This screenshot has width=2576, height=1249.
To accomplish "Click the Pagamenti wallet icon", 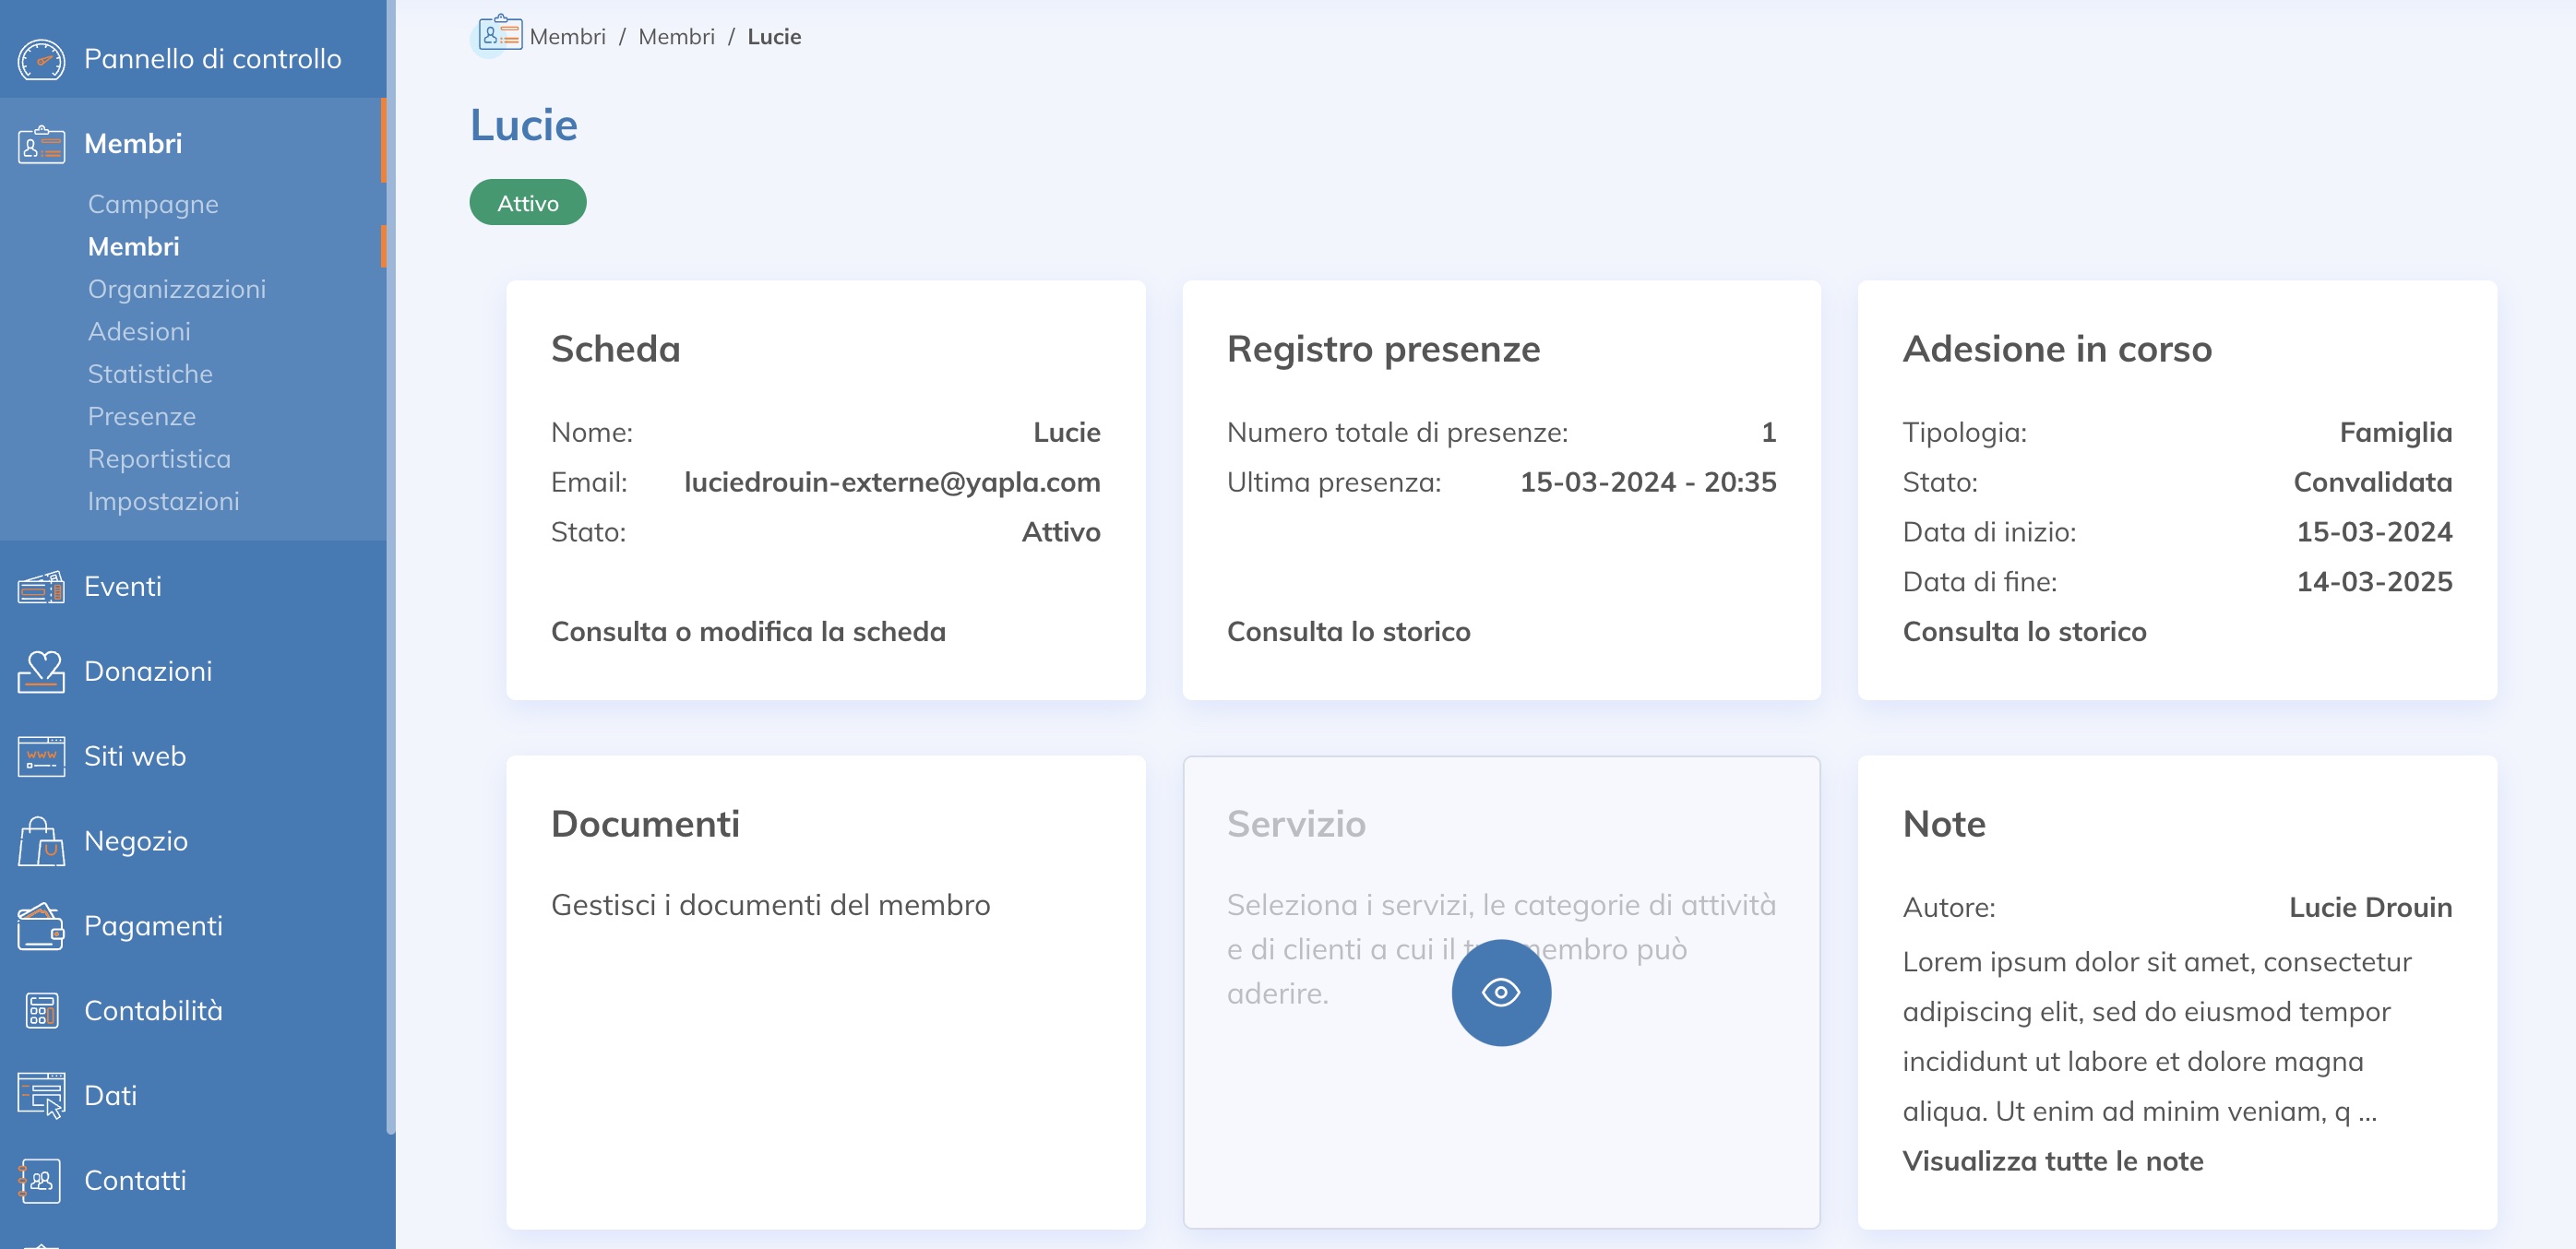I will 41,926.
